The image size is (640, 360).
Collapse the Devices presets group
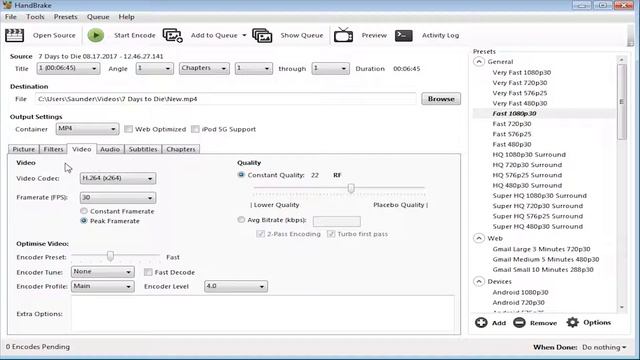(x=479, y=281)
